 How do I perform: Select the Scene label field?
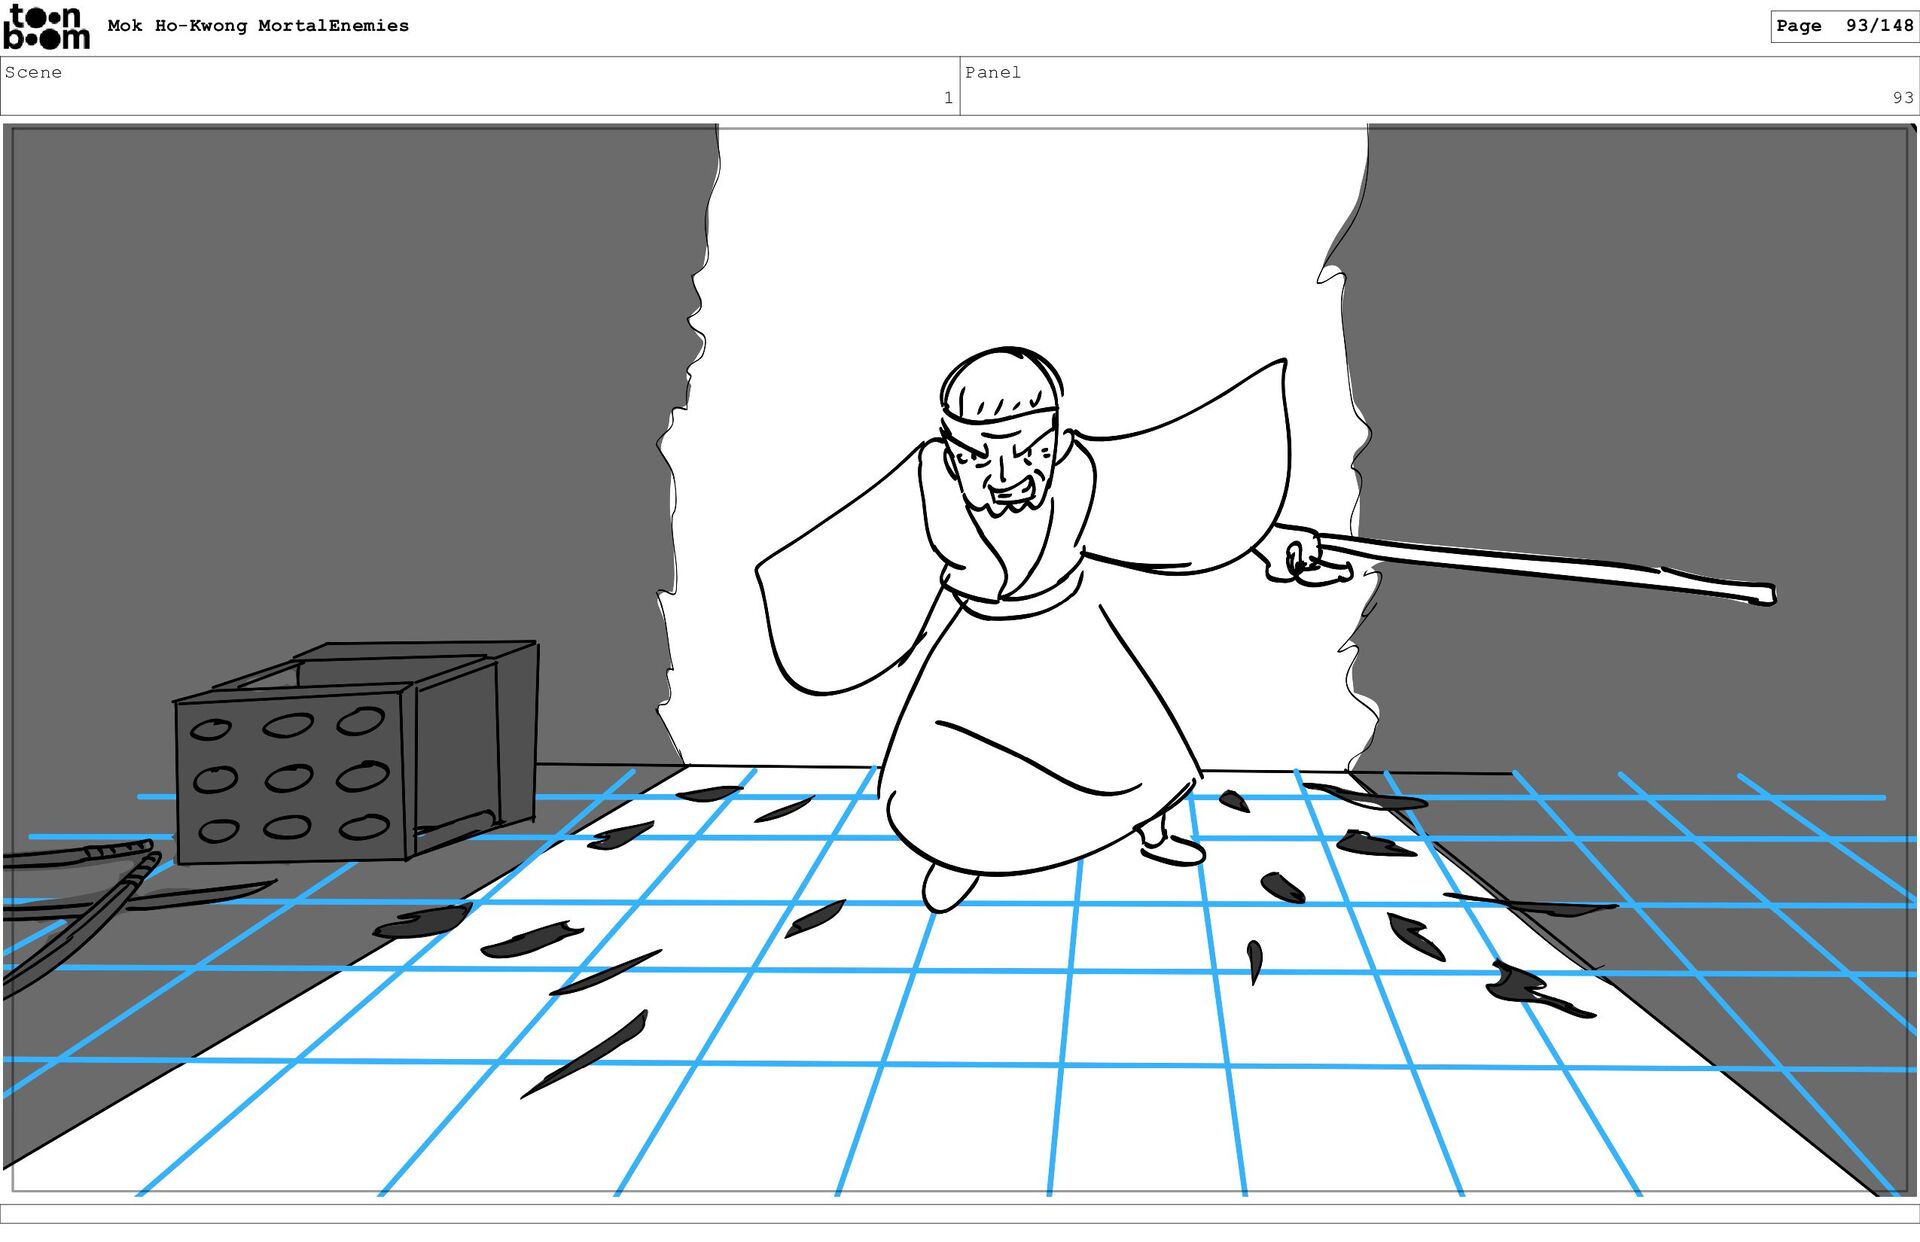pyautogui.click(x=33, y=72)
